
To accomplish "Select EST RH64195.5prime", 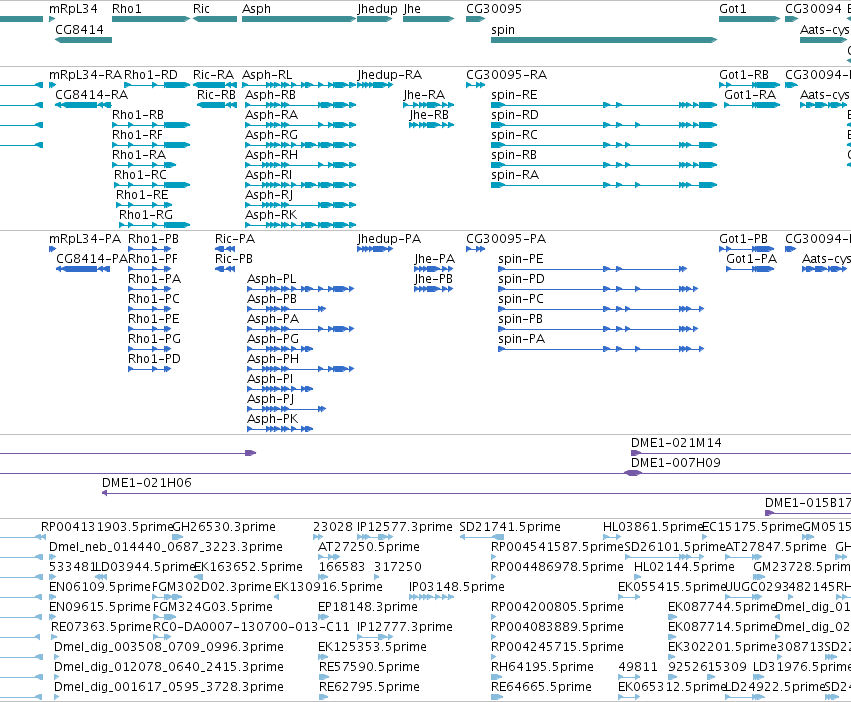I will pyautogui.click(x=542, y=667).
